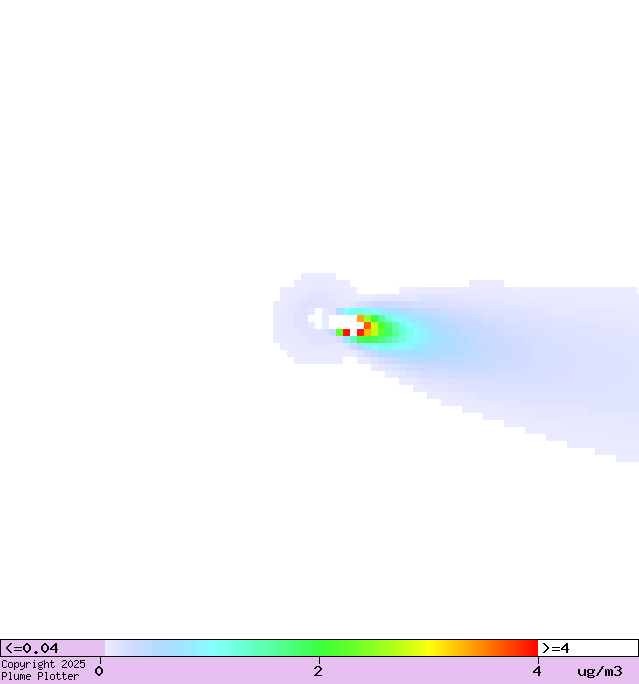The image size is (639, 684).
Task: Click the '2' tick label on the scale
Action: (x=318, y=671)
